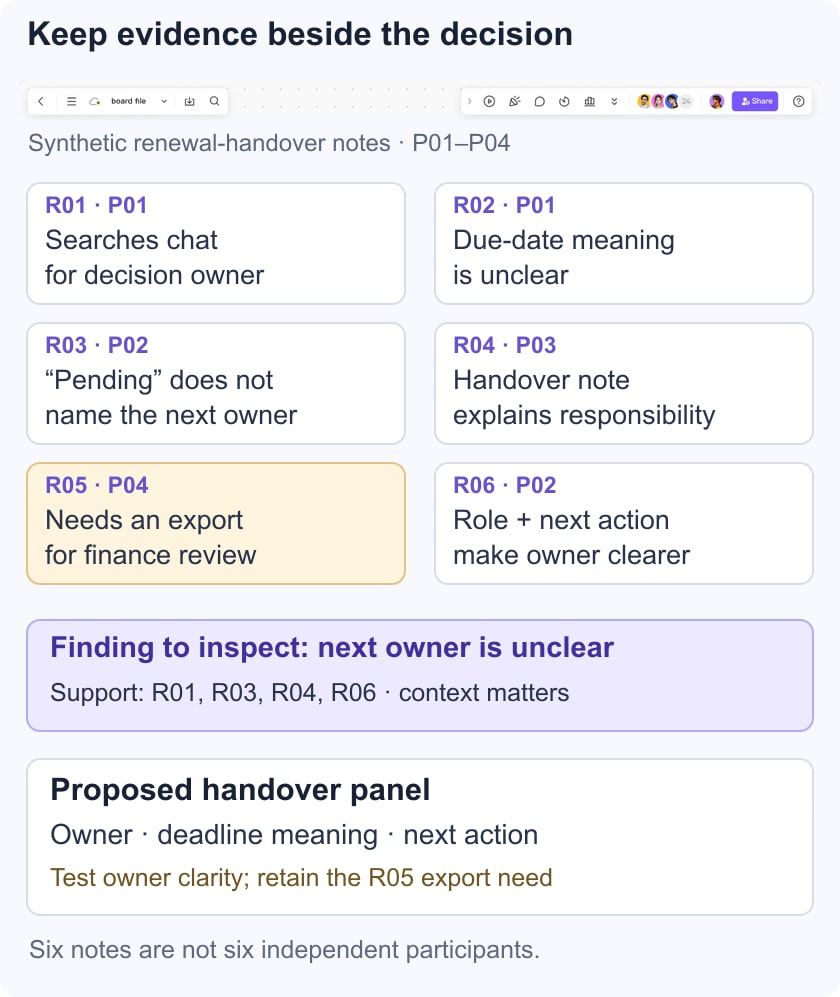
Task: Click the cloud sync status icon
Action: point(95,101)
